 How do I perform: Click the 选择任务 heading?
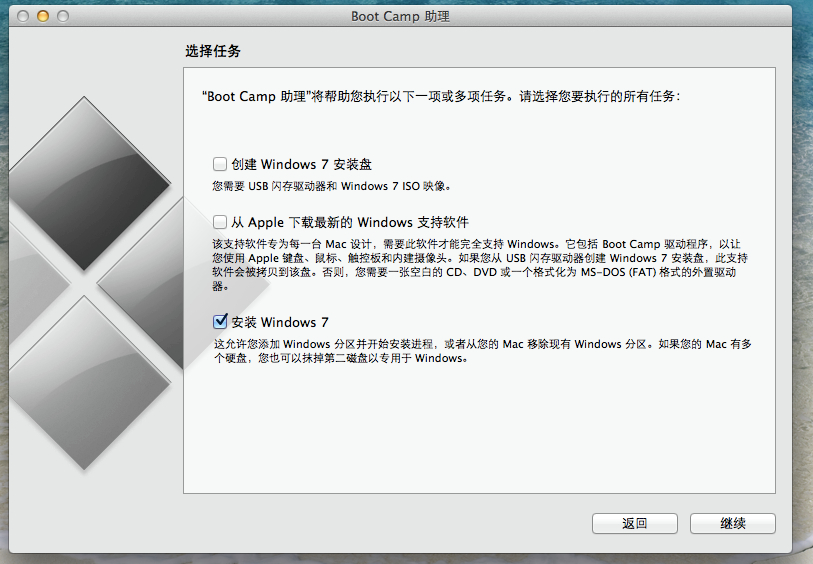click(x=213, y=51)
